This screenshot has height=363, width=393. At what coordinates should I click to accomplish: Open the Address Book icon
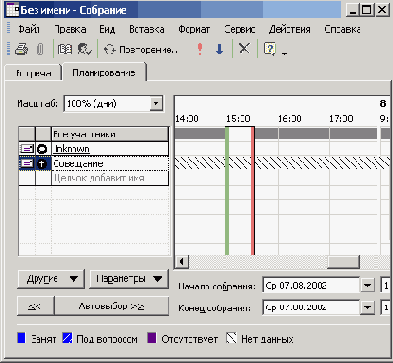click(65, 49)
